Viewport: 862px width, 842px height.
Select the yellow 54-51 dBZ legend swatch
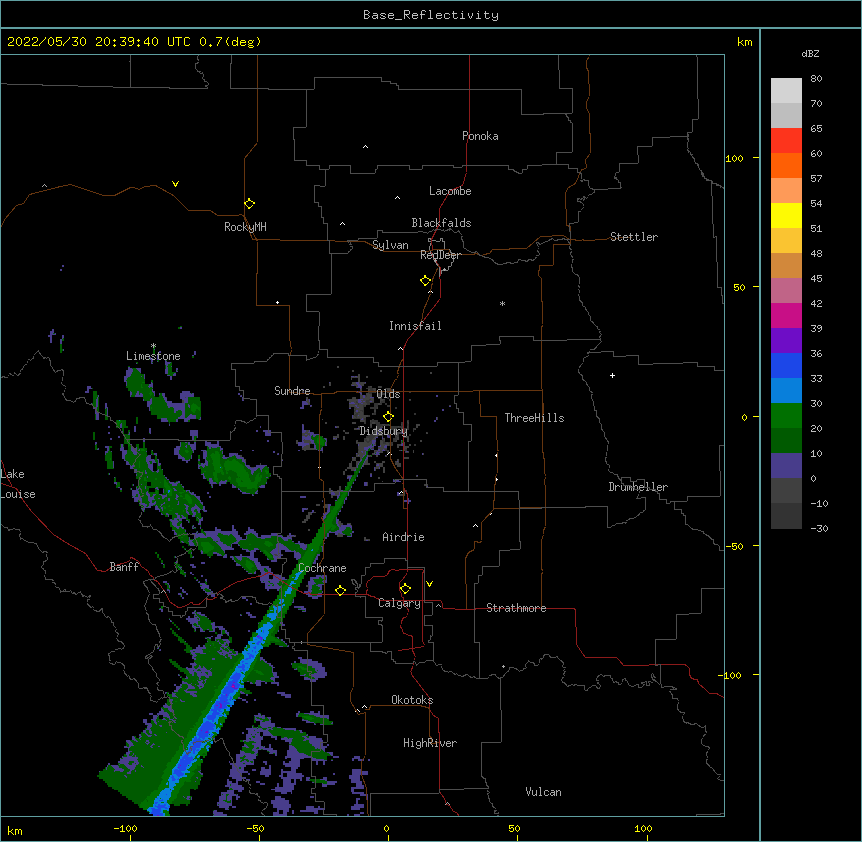[x=786, y=215]
